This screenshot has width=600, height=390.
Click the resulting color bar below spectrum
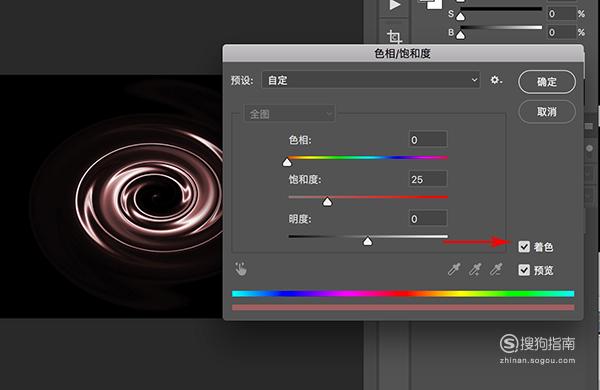[x=403, y=307]
